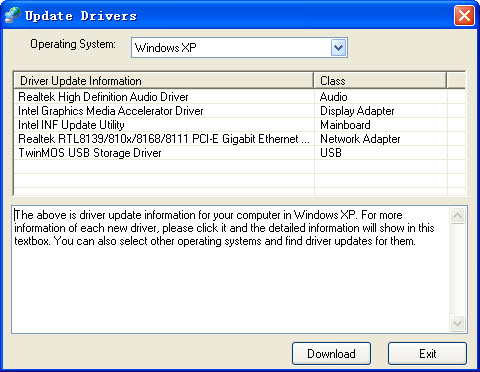Click the textbox scroll down arrow
This screenshot has width=480, height=372.
click(x=458, y=323)
